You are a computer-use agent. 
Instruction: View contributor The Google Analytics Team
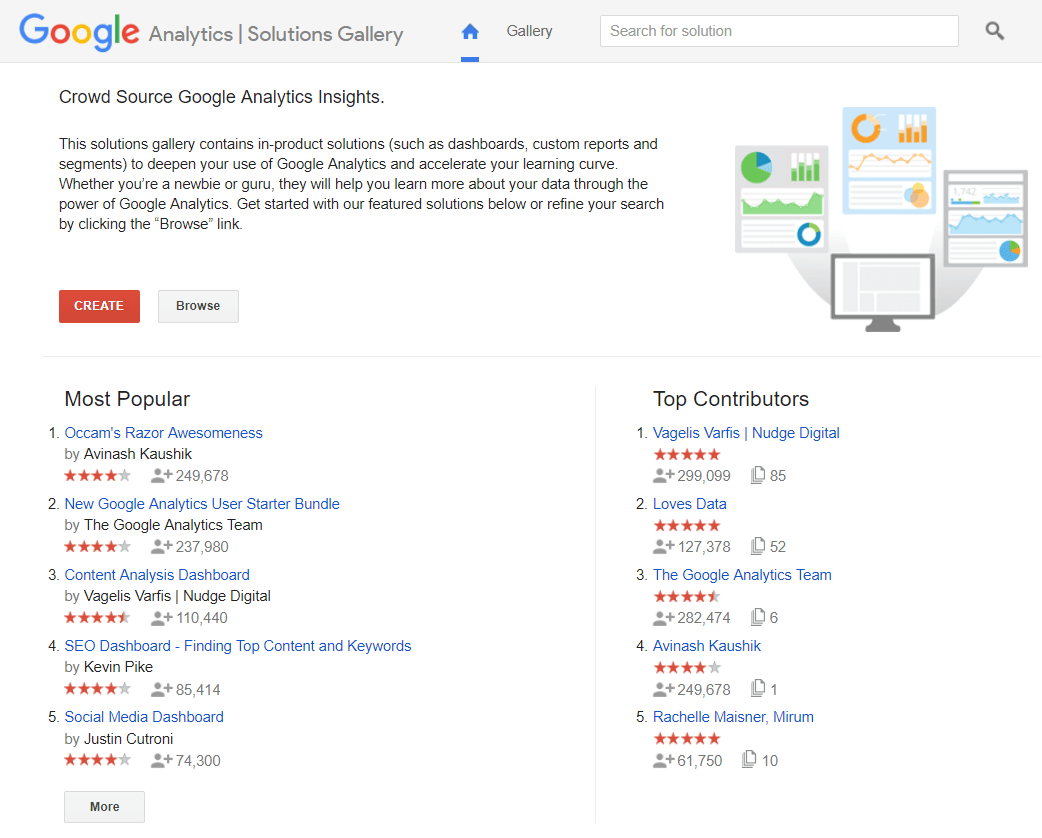(742, 575)
